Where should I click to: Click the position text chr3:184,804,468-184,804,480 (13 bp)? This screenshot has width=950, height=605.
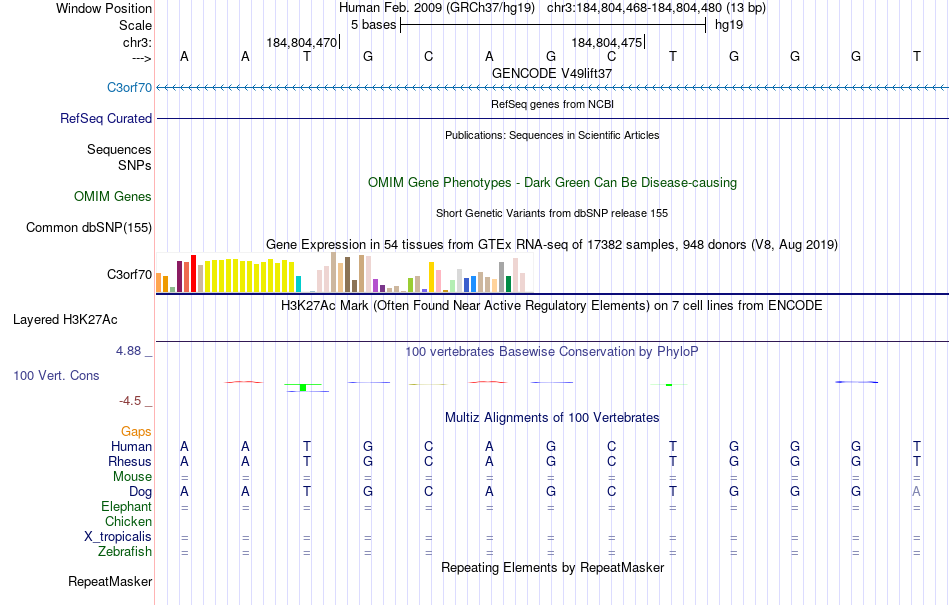pyautogui.click(x=656, y=8)
